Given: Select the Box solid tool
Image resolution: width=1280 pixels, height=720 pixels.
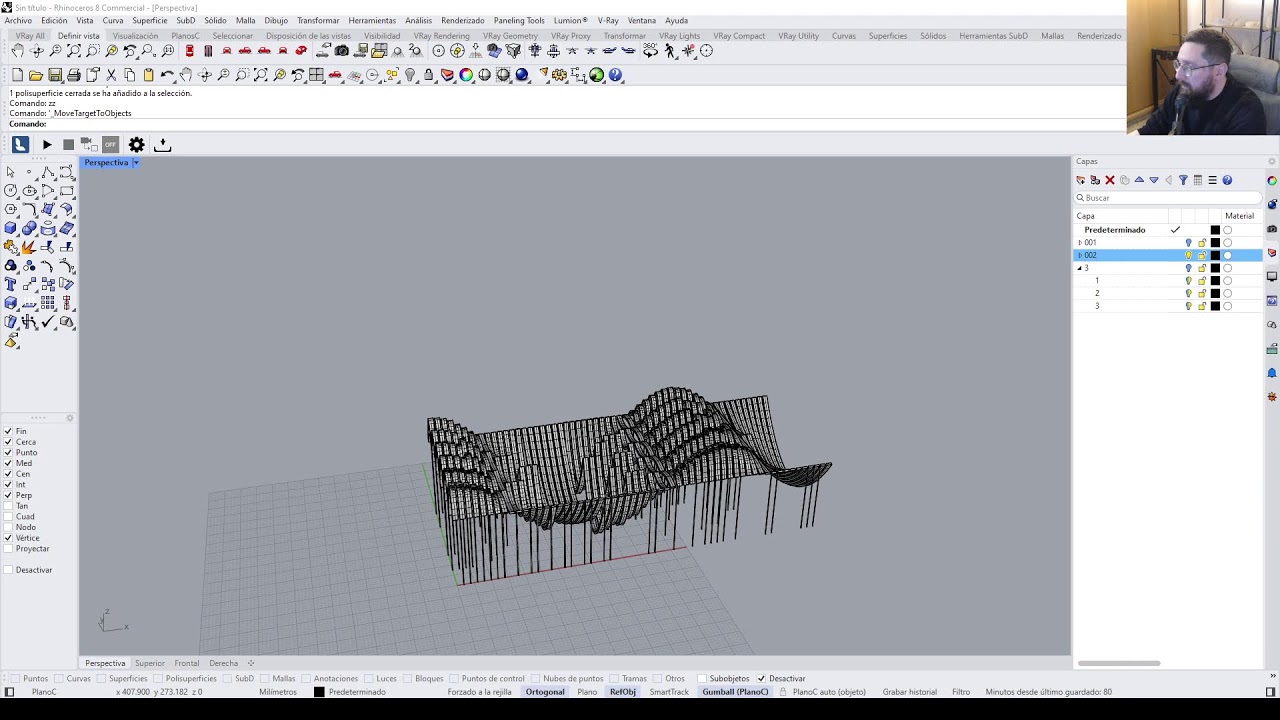Looking at the screenshot, I should [10, 229].
